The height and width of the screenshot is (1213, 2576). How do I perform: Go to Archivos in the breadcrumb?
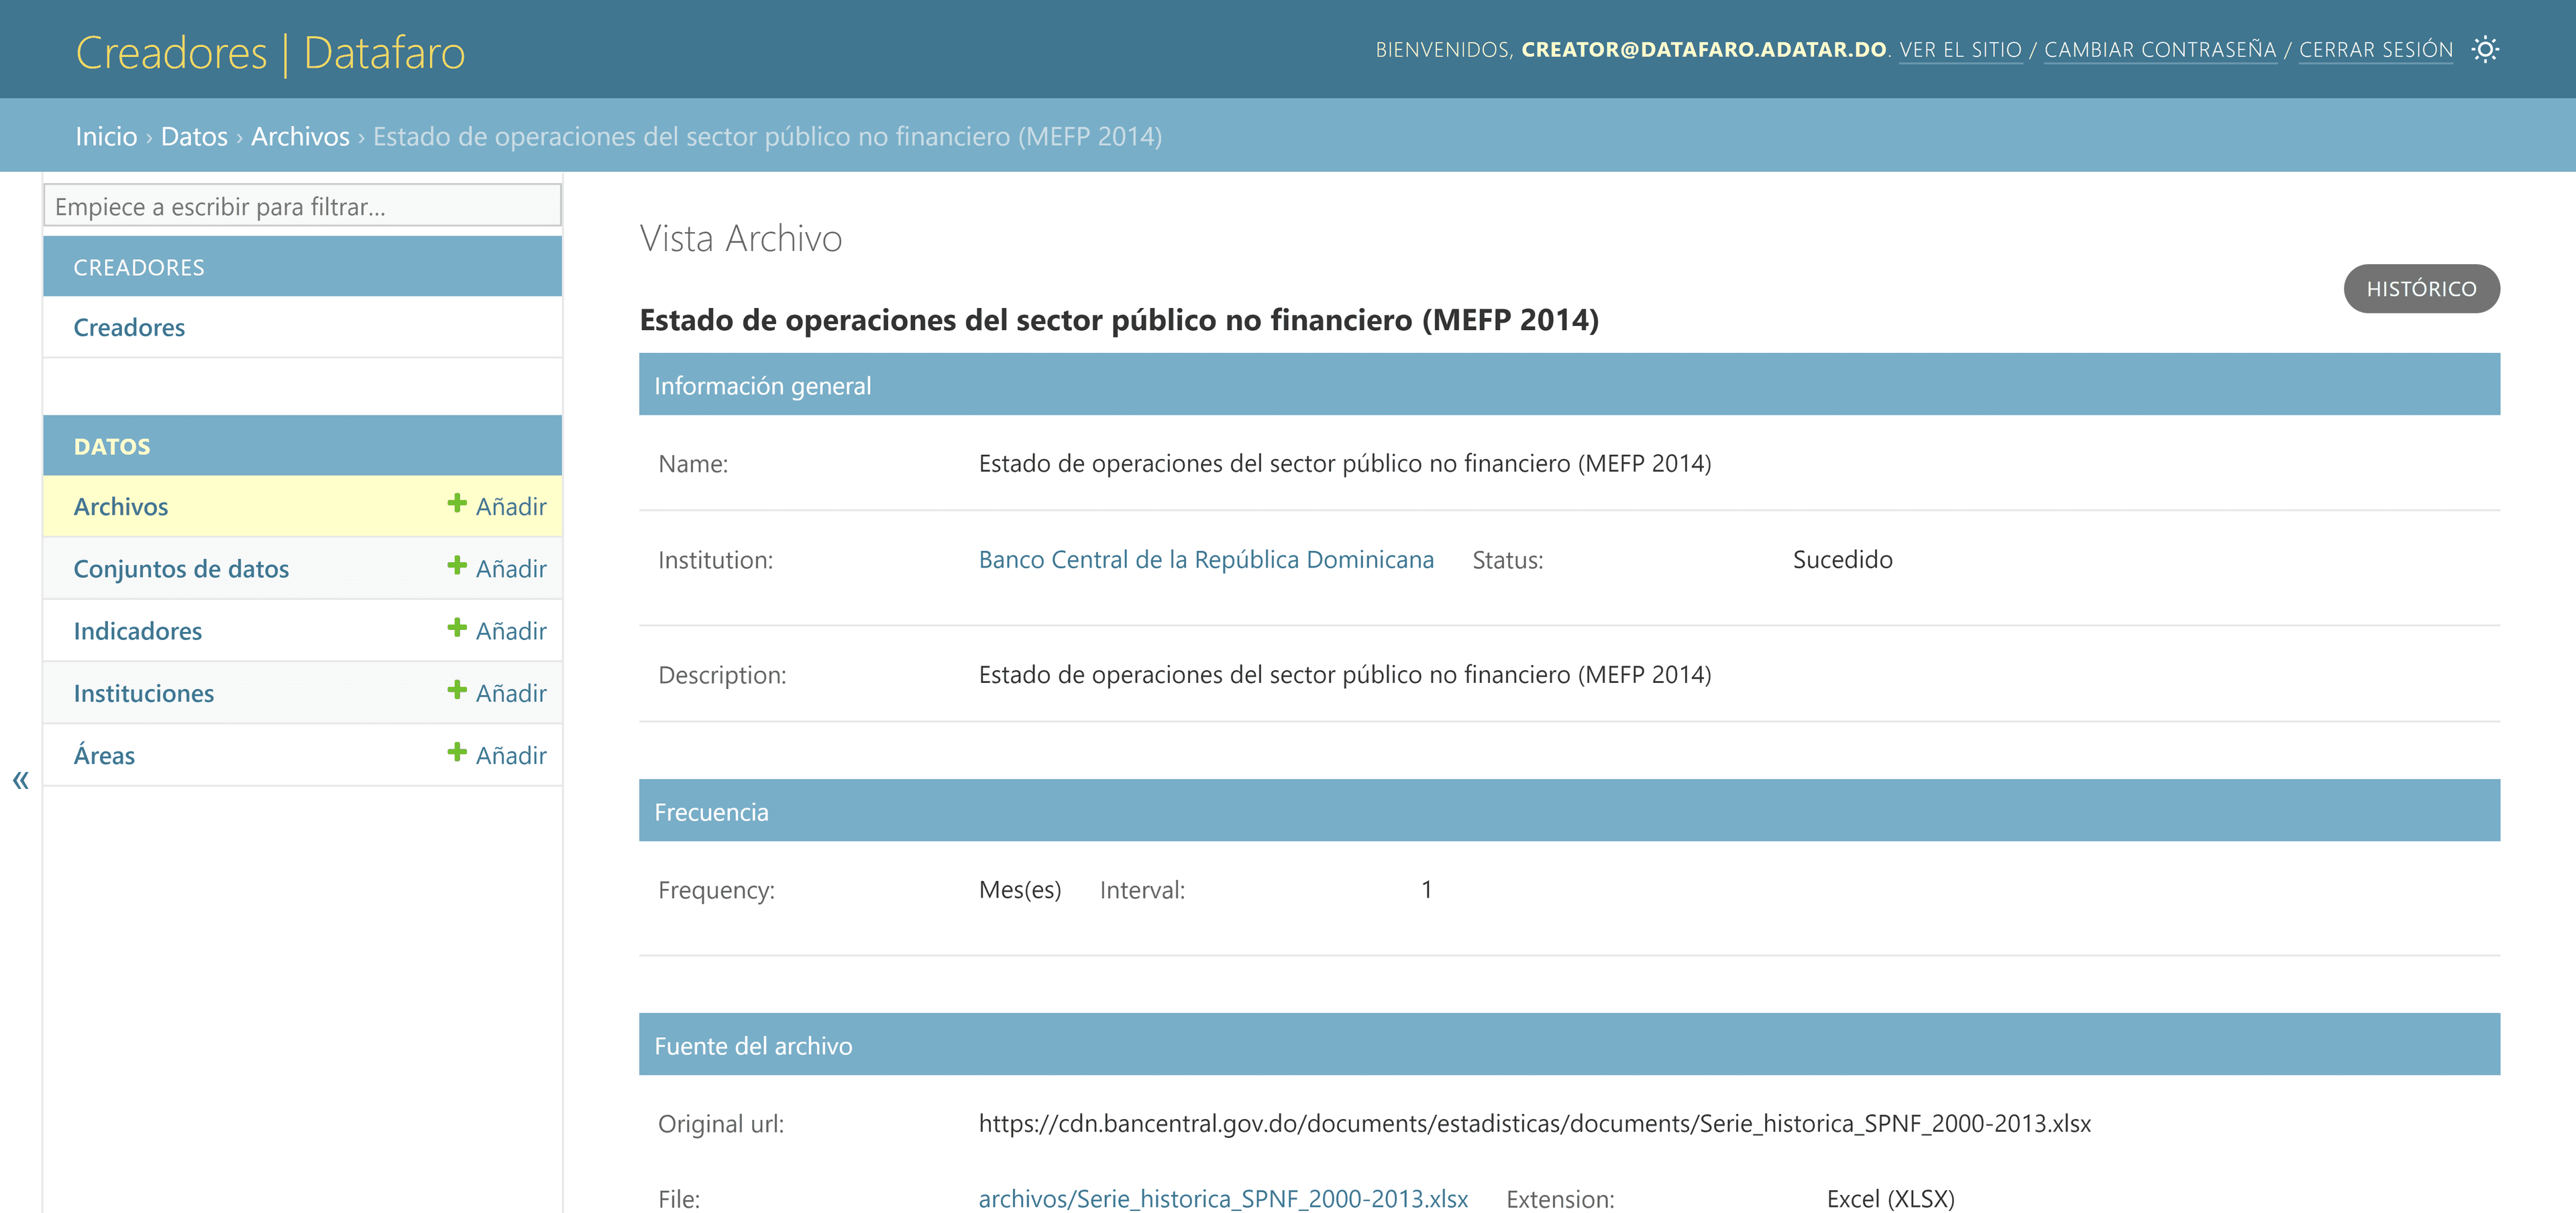[300, 136]
